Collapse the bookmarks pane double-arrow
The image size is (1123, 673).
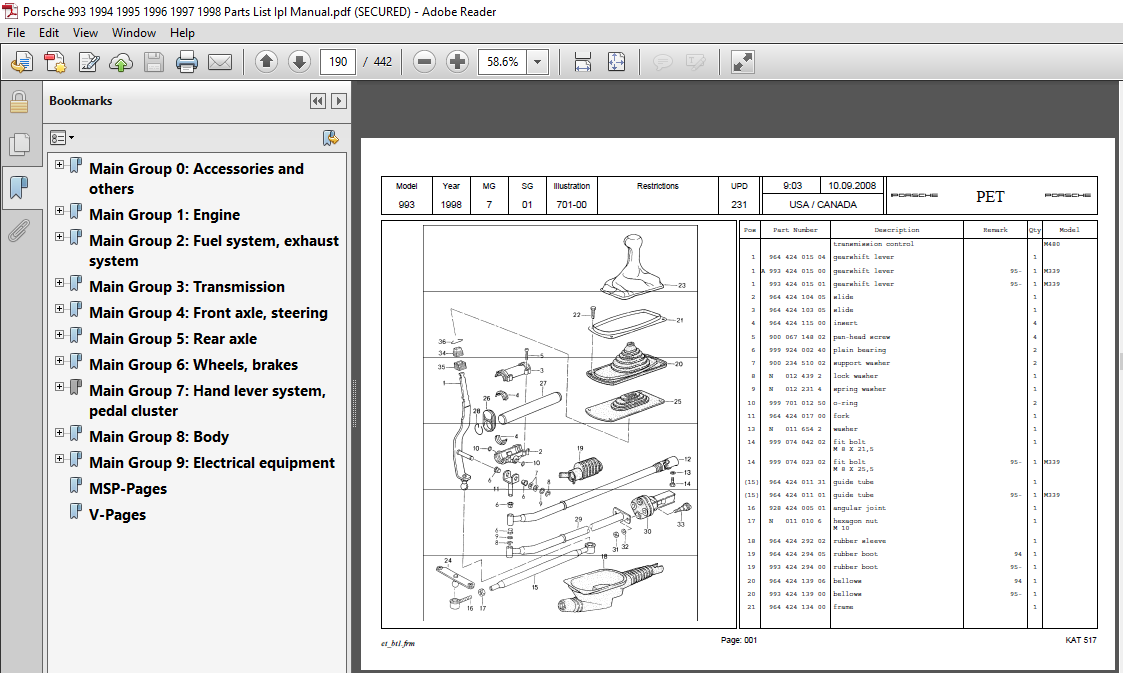click(318, 101)
